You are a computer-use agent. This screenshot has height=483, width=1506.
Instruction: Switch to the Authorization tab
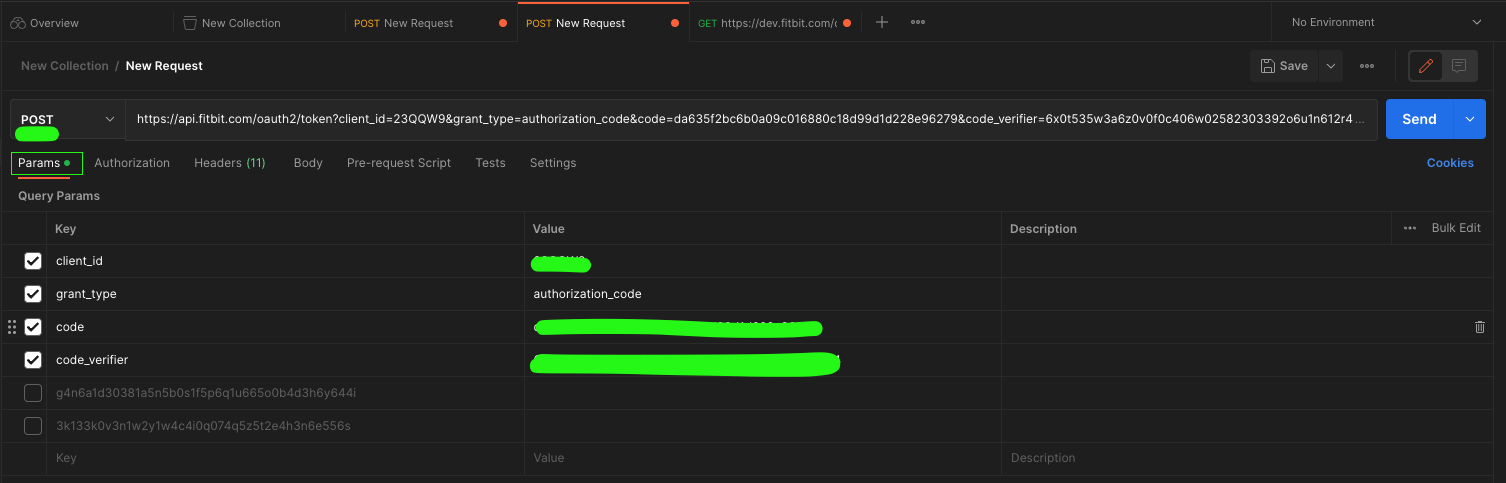132,163
